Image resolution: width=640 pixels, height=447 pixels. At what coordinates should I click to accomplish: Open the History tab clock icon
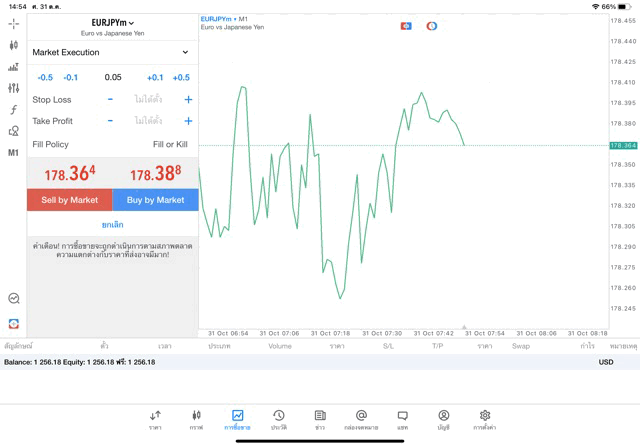(x=278, y=419)
